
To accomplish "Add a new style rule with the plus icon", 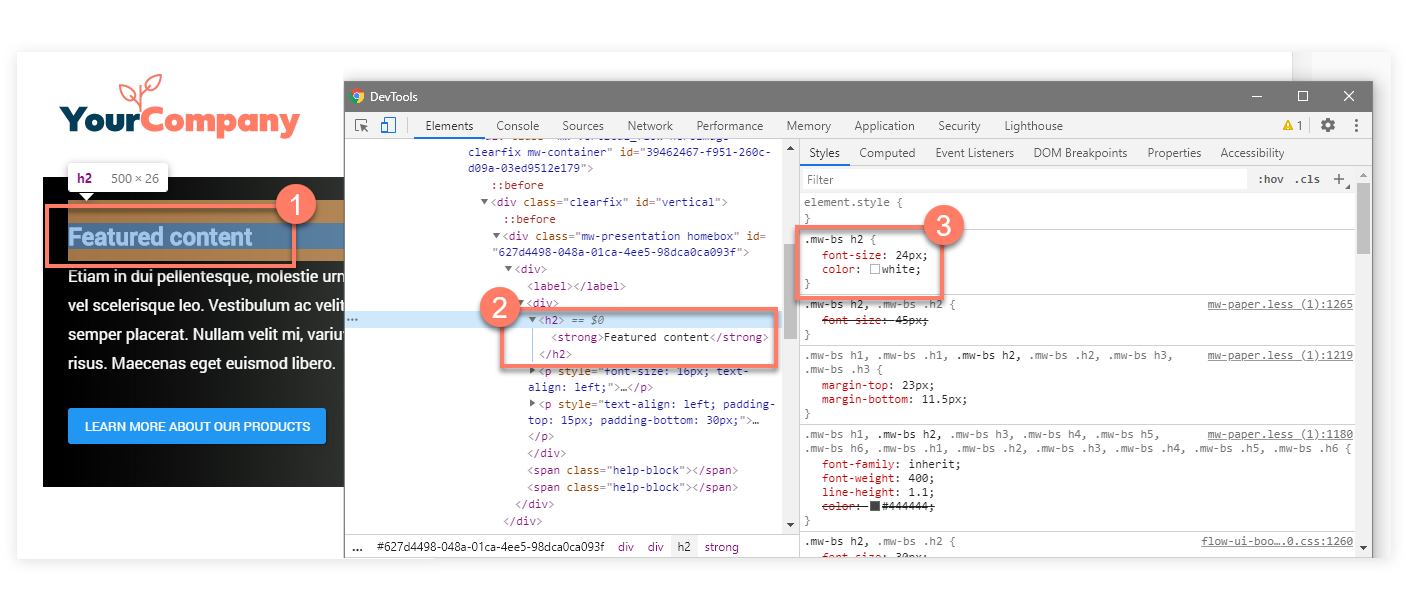I will tap(1340, 178).
